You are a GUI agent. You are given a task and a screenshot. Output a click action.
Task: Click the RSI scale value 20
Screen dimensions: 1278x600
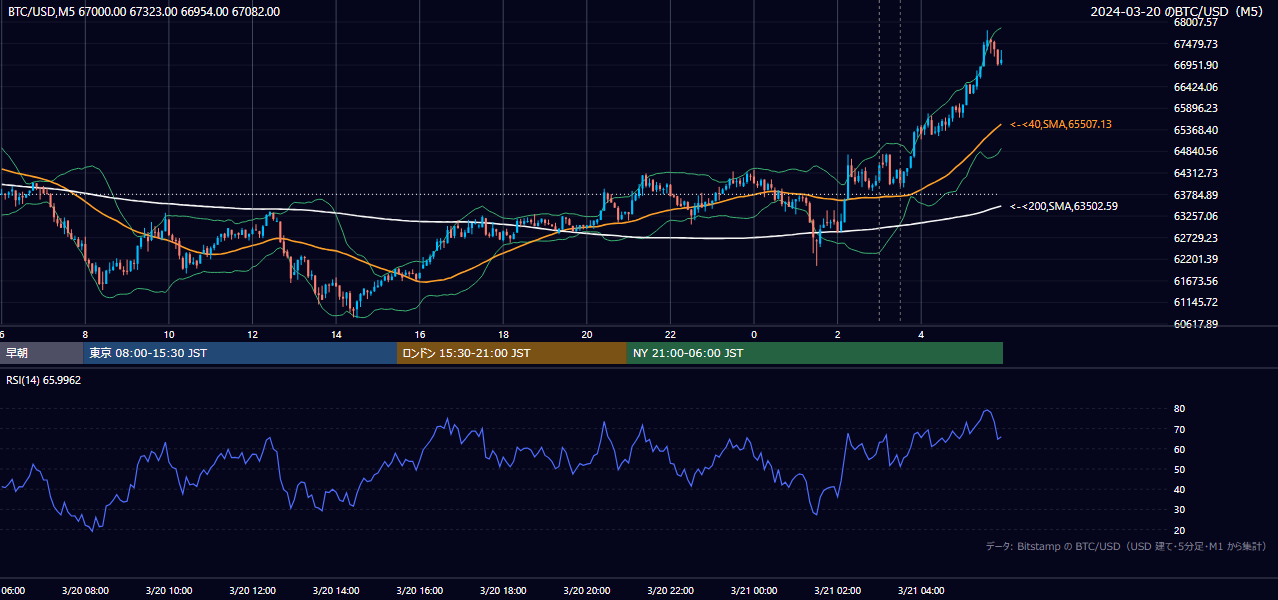pyautogui.click(x=1180, y=530)
